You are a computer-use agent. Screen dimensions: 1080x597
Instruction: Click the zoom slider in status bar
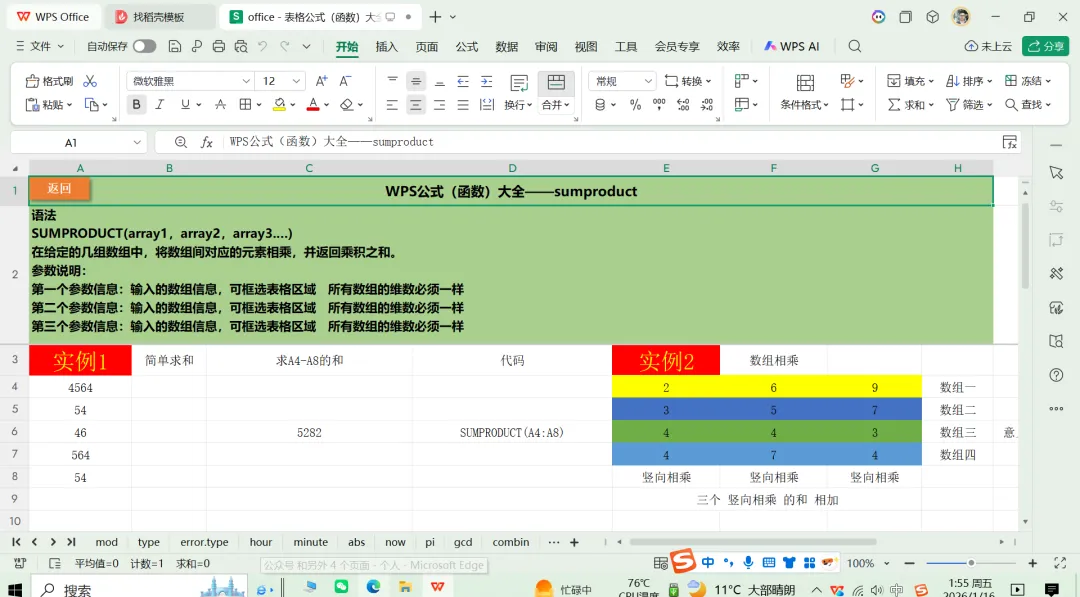(x=970, y=563)
